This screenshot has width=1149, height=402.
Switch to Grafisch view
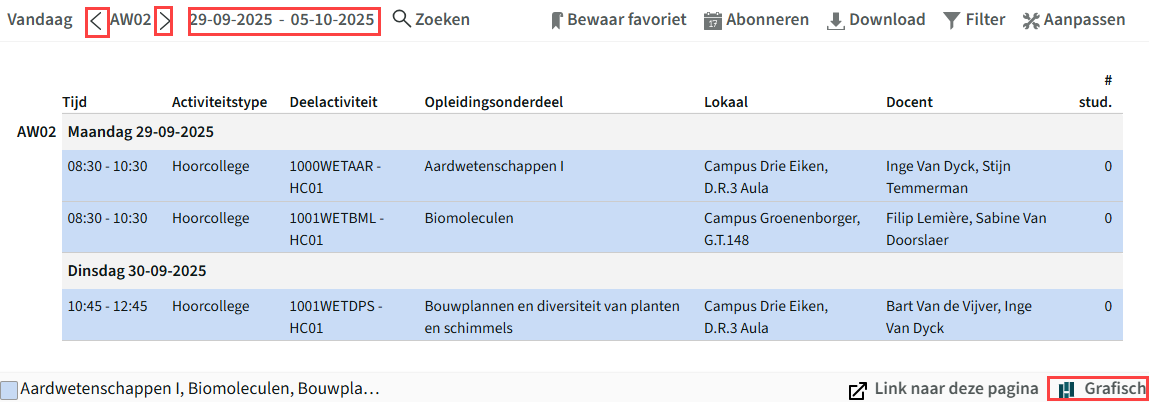point(1098,389)
